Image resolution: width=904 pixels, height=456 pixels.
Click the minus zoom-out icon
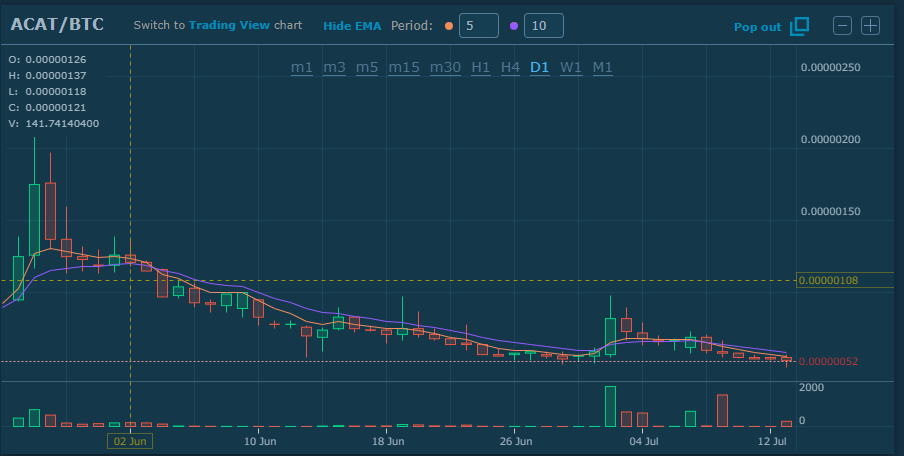click(842, 26)
